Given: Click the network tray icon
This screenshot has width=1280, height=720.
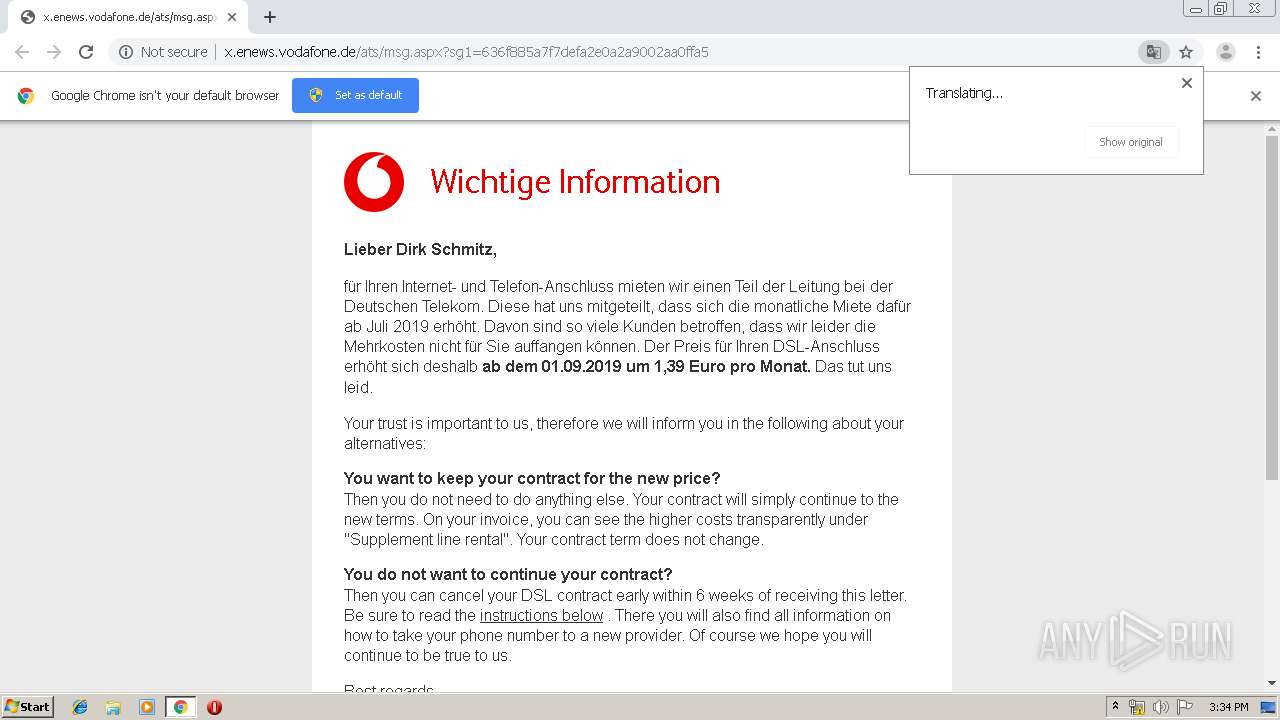Looking at the screenshot, I should [x=1137, y=707].
